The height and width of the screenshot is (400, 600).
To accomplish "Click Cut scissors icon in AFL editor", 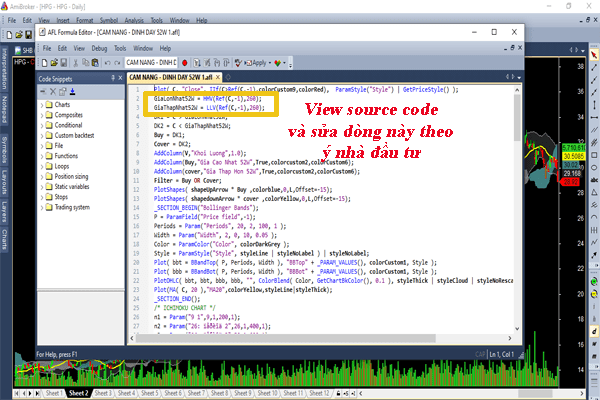I will 76,63.
